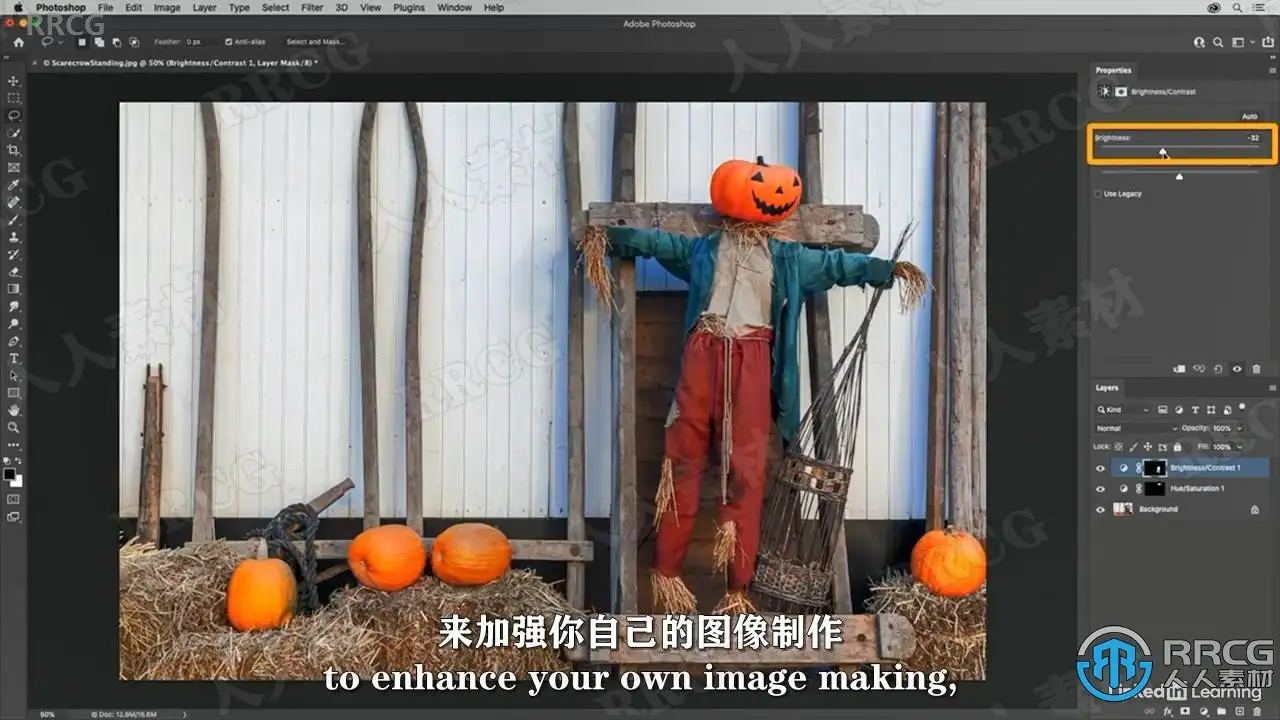Open the Filter menu
Viewport: 1280px width, 720px height.
pyautogui.click(x=312, y=7)
